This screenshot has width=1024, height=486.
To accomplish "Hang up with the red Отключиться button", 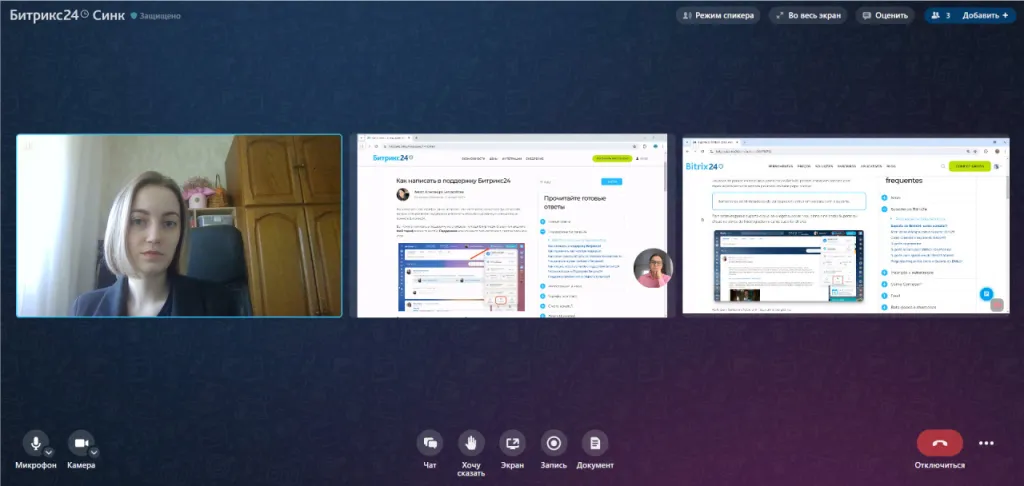I will pos(939,443).
